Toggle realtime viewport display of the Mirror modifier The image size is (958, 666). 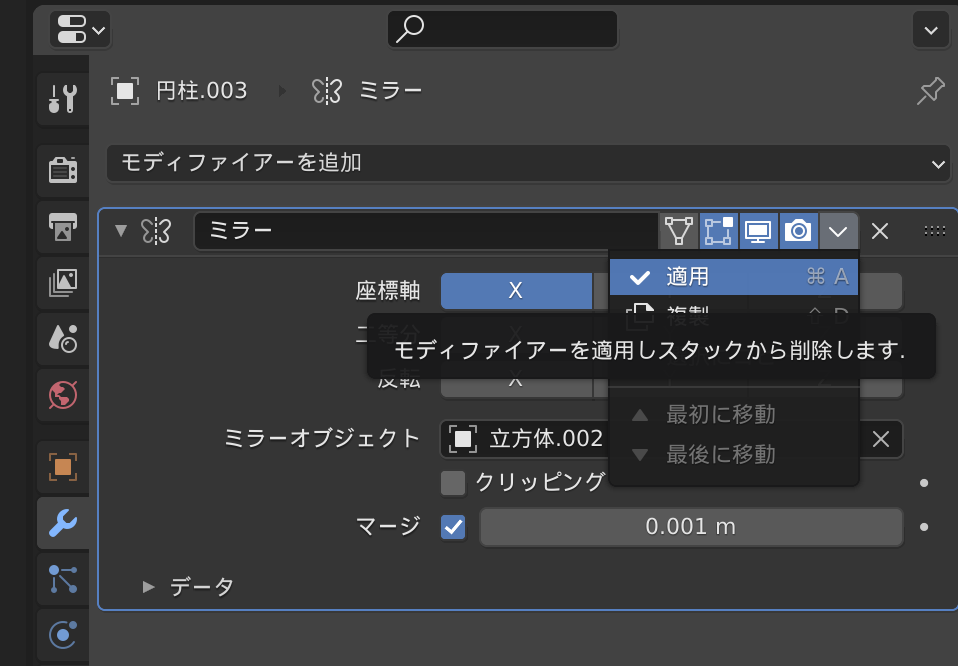click(x=758, y=230)
